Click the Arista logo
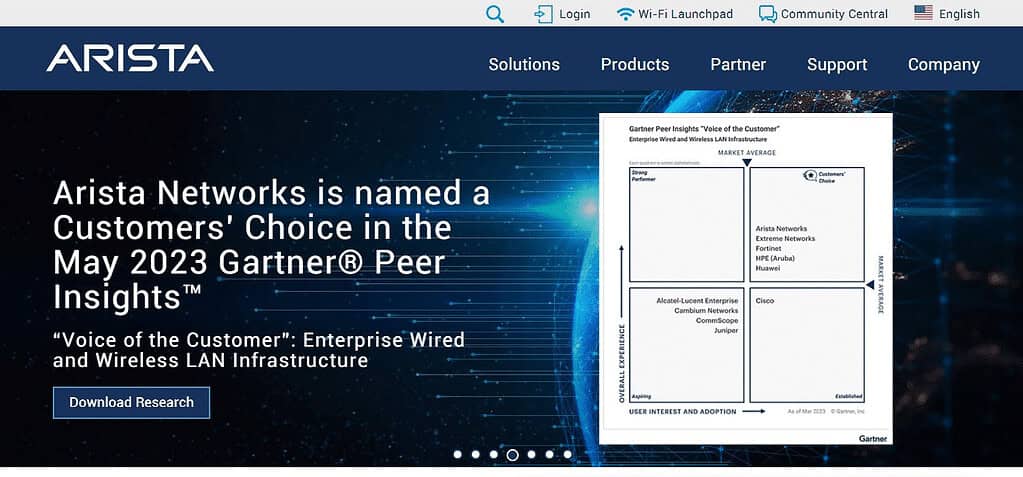Viewport: 1023px width, 477px height. tap(130, 58)
